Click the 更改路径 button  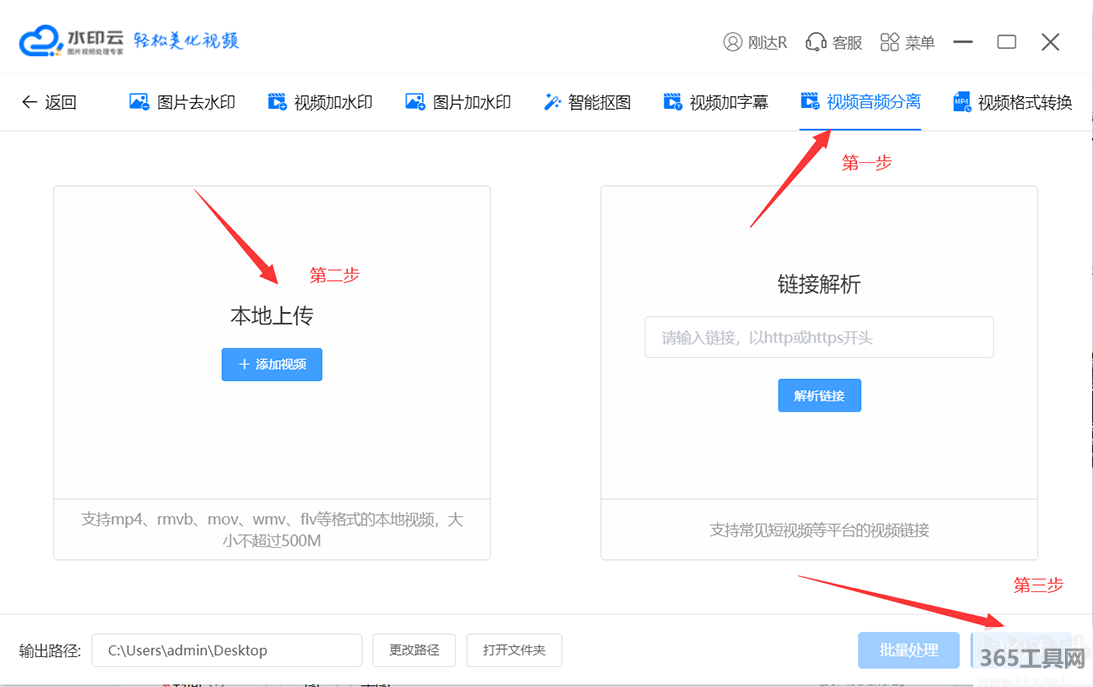tap(414, 650)
